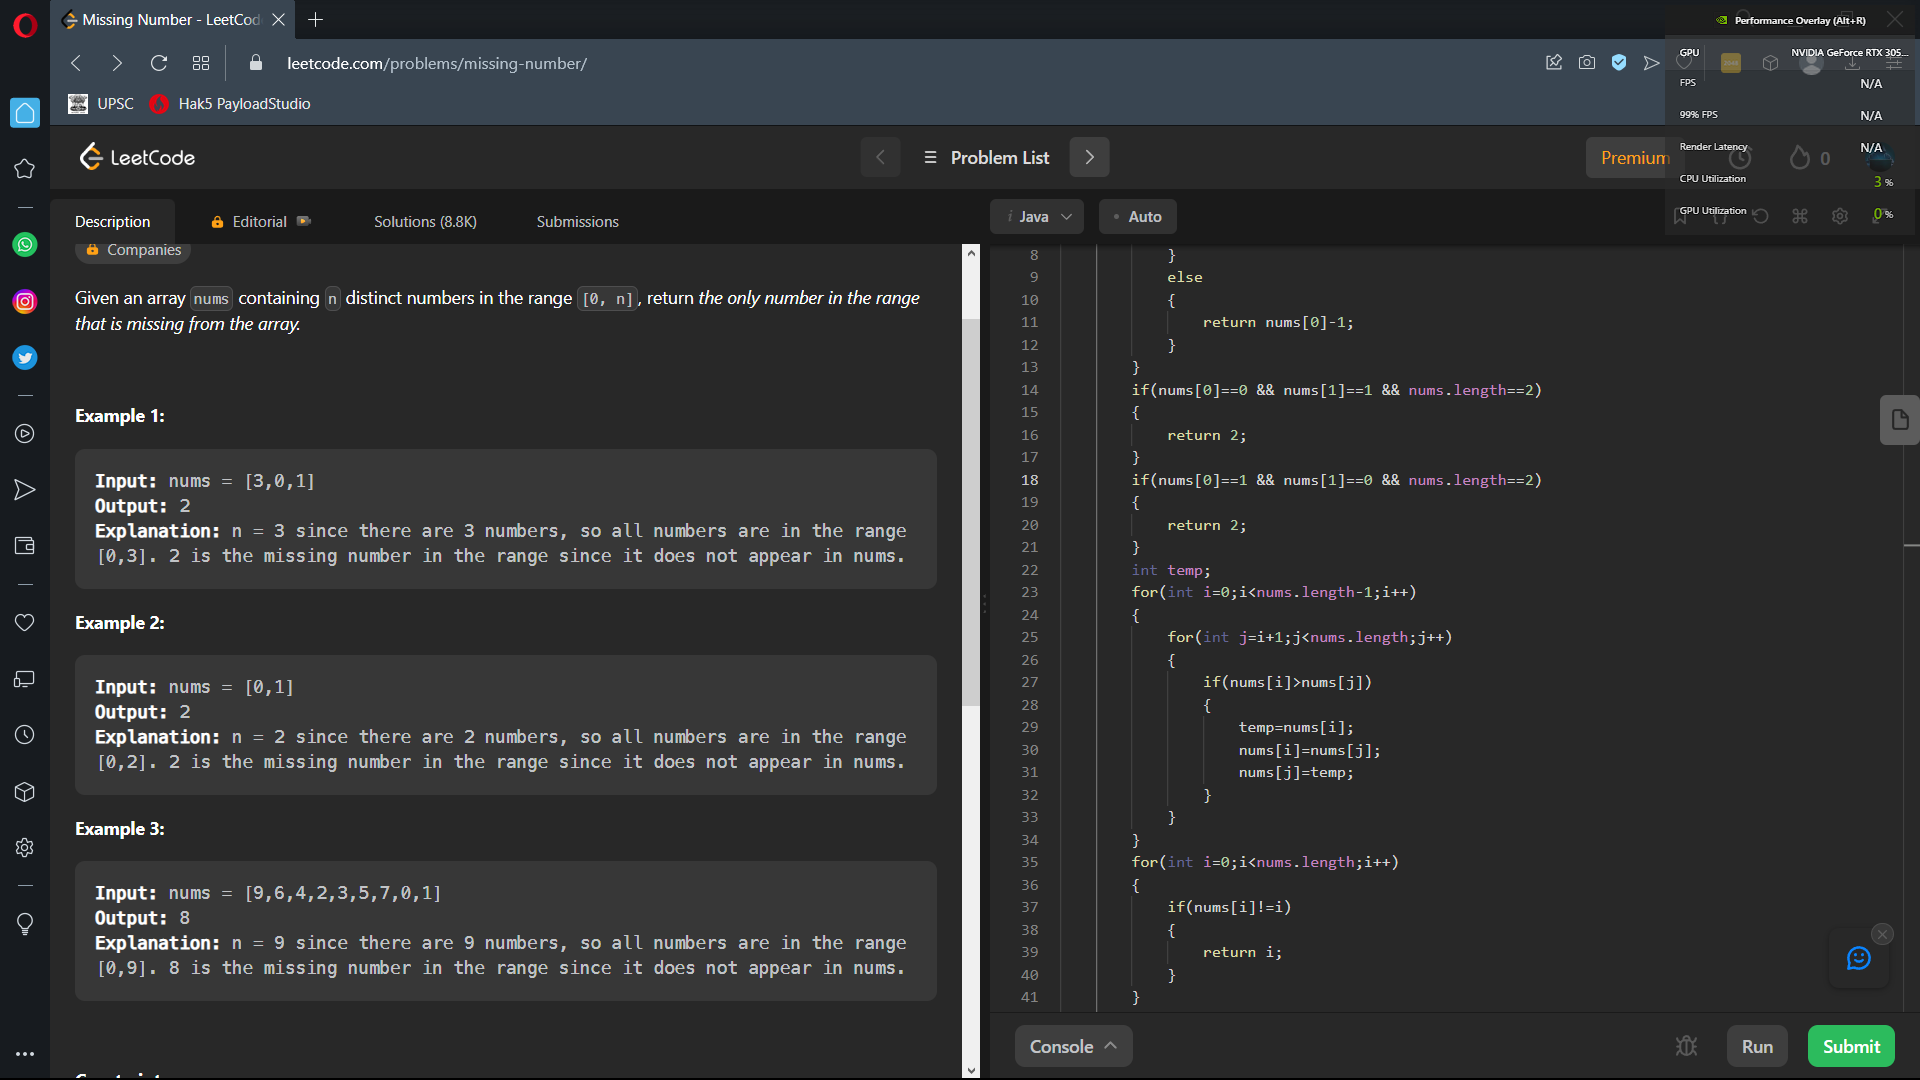
Task: Click the browser reload icon
Action: [x=158, y=63]
